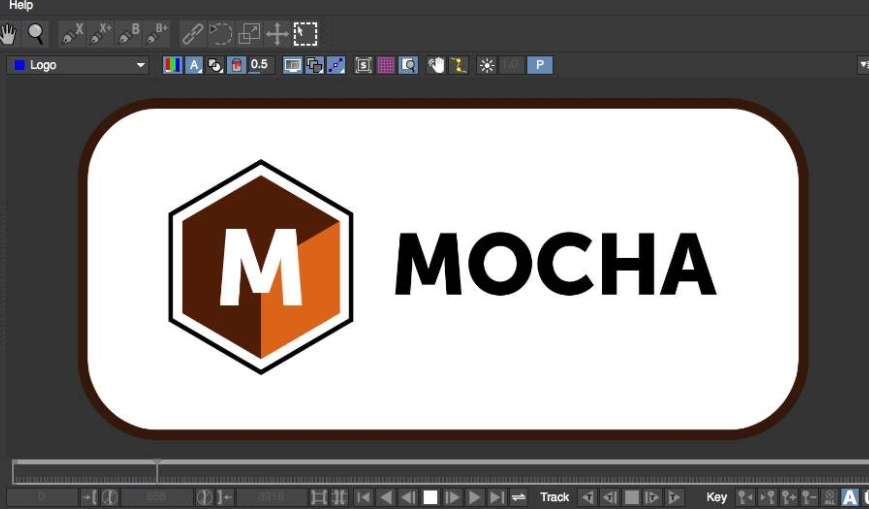Play the clip forwards
The image size is (869, 509).
(475, 497)
